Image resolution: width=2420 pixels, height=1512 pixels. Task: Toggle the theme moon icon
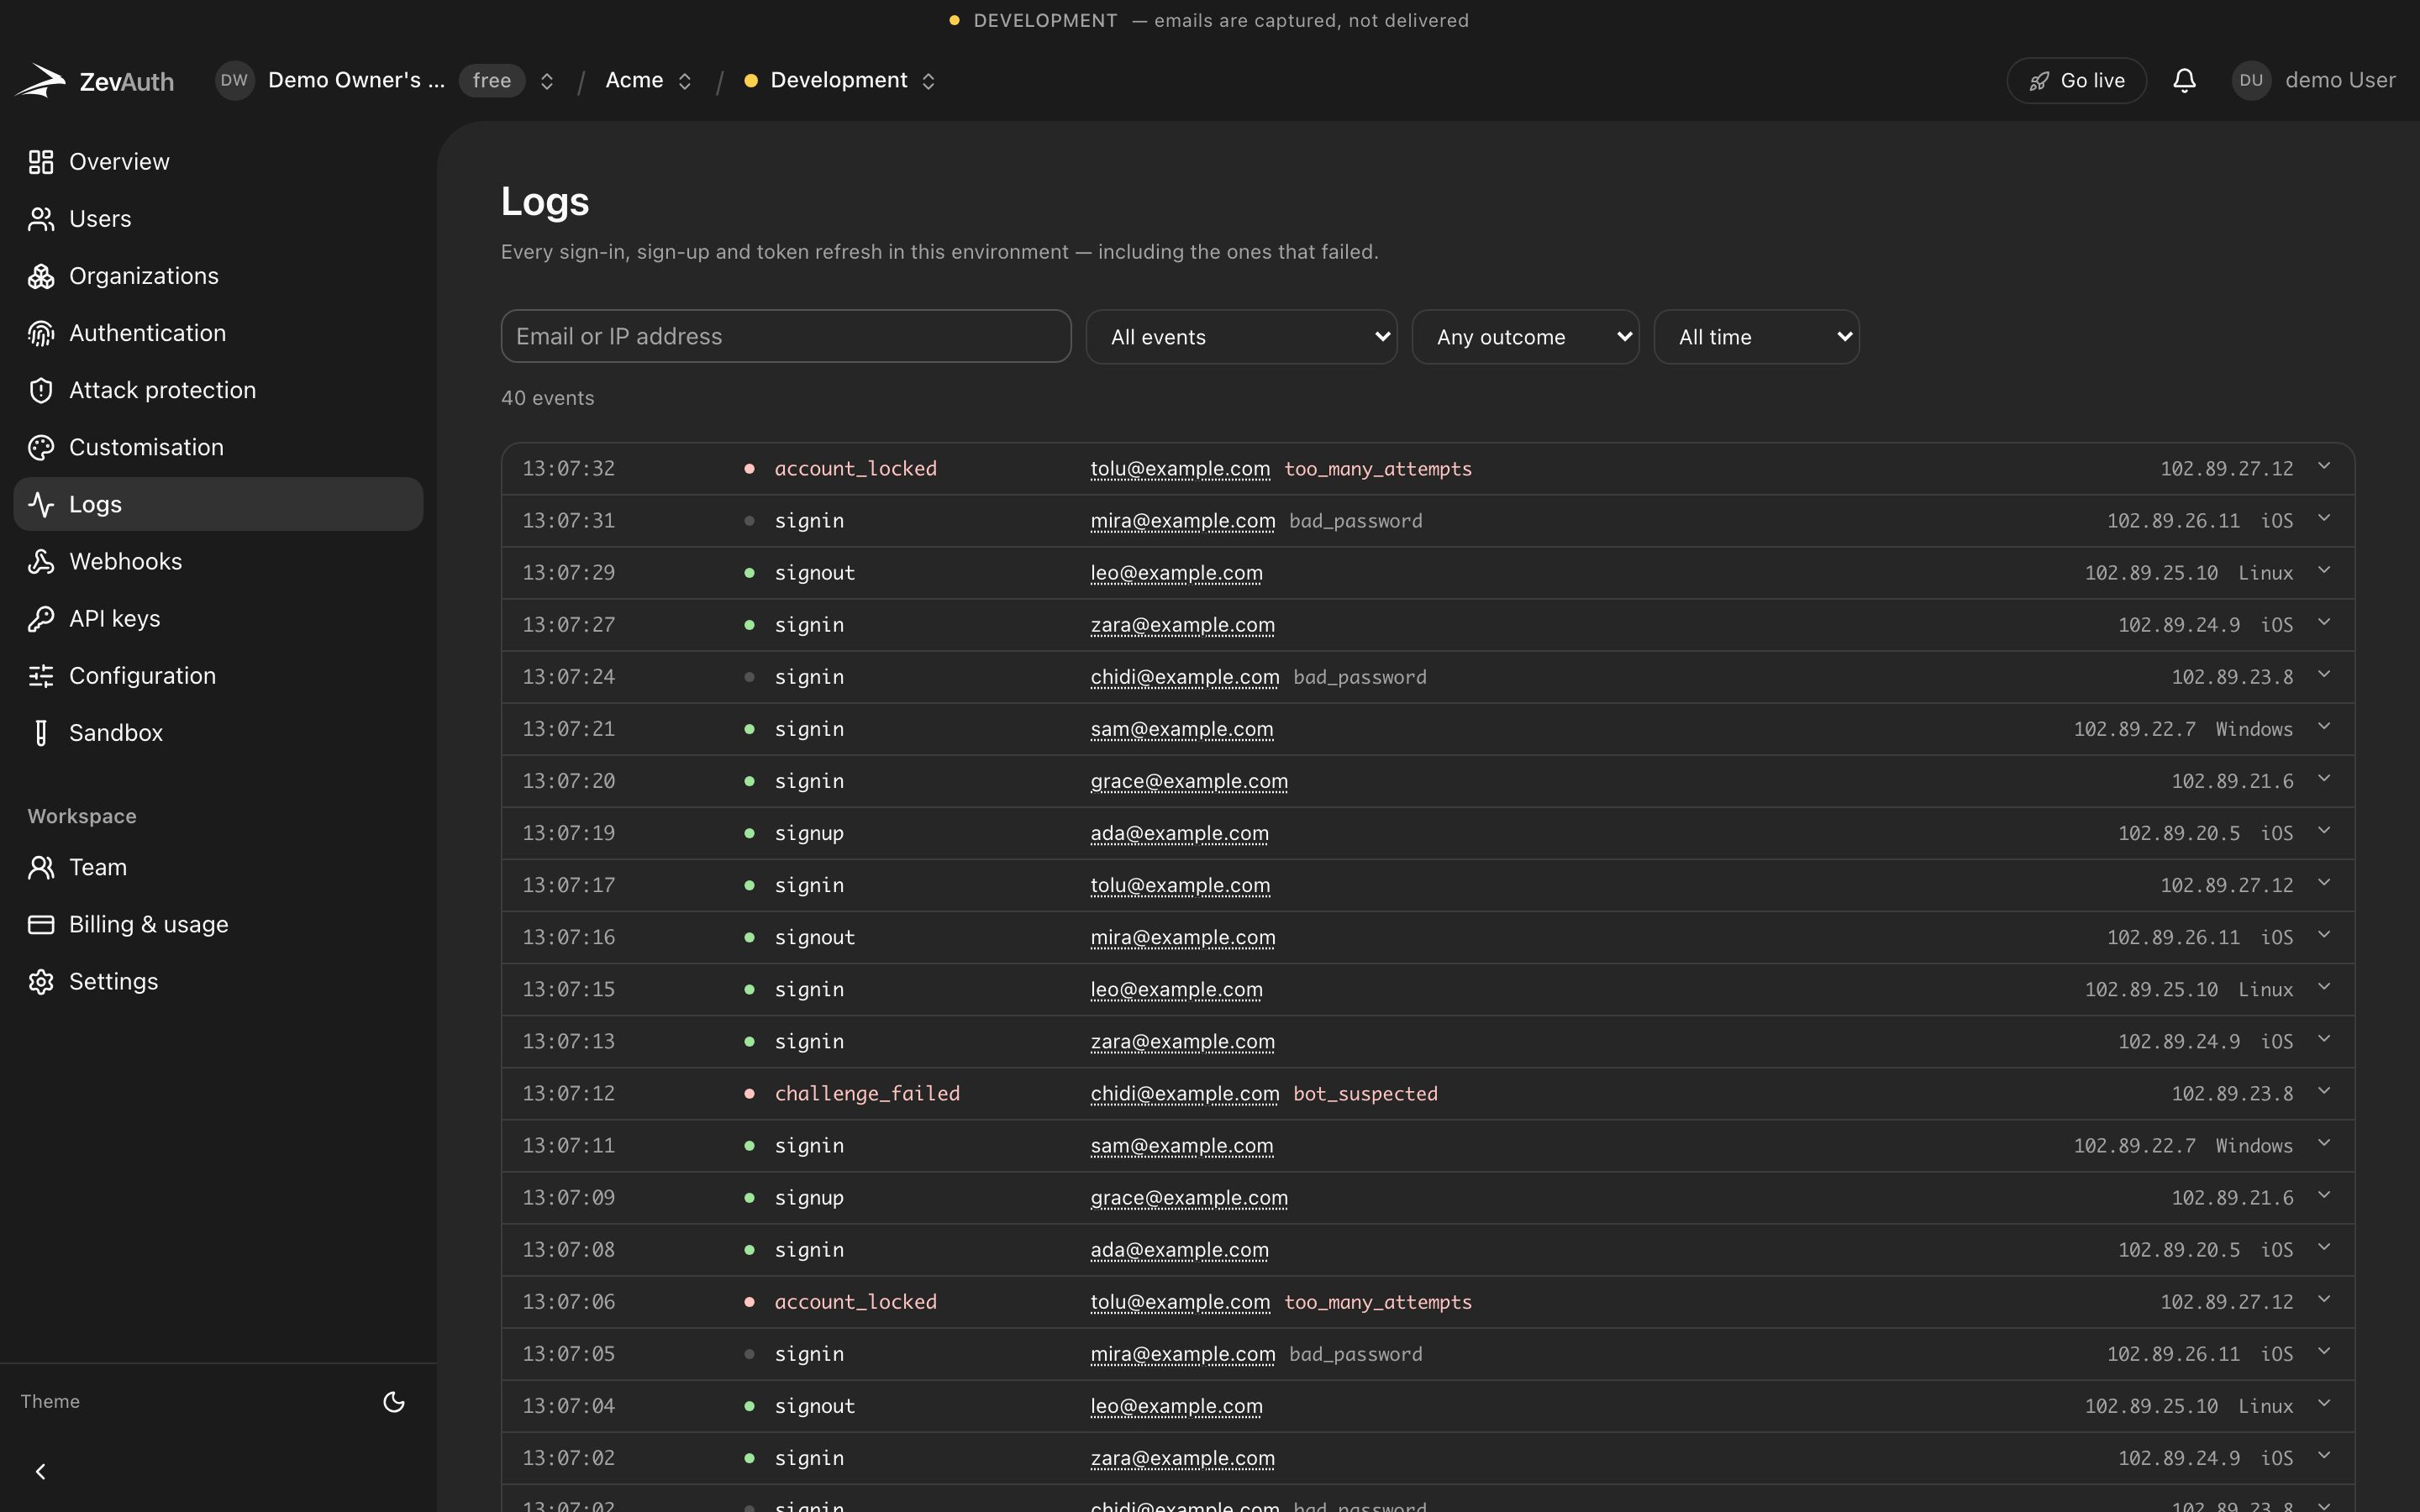coord(394,1401)
